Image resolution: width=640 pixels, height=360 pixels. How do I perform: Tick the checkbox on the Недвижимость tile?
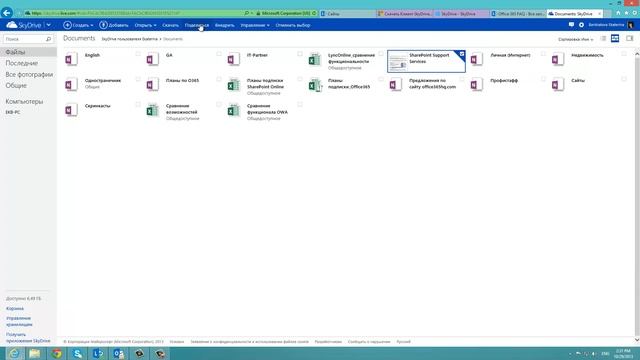pyautogui.click(x=624, y=54)
